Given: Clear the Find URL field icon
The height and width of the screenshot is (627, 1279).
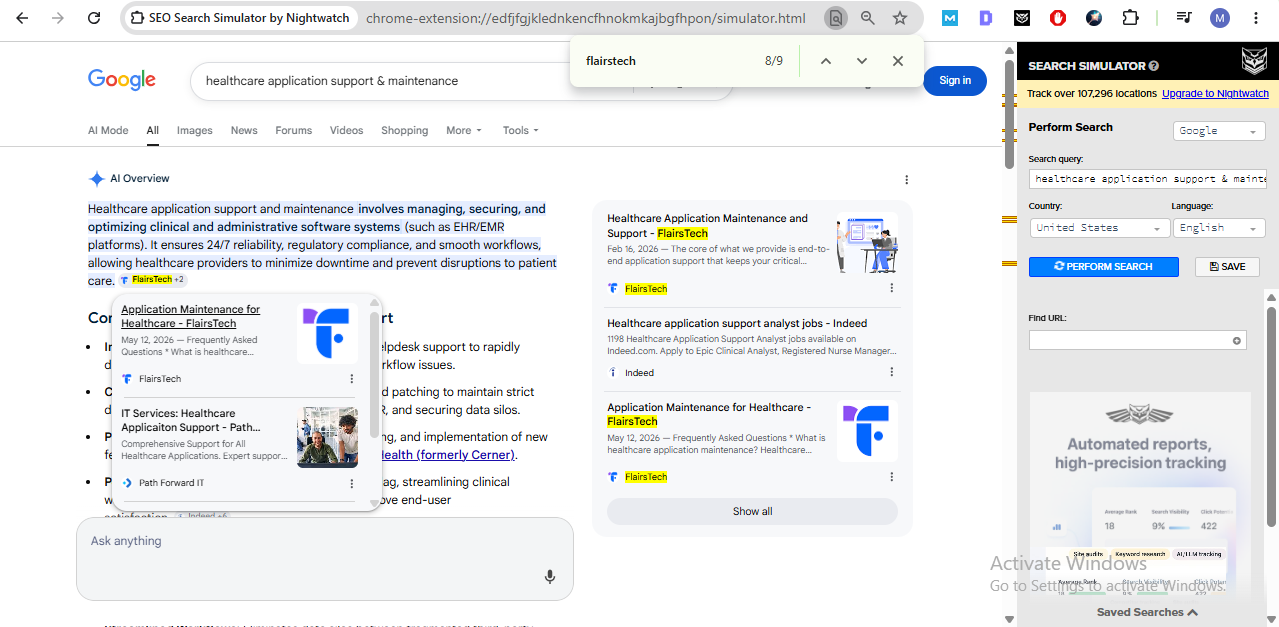Looking at the screenshot, I should point(1237,341).
